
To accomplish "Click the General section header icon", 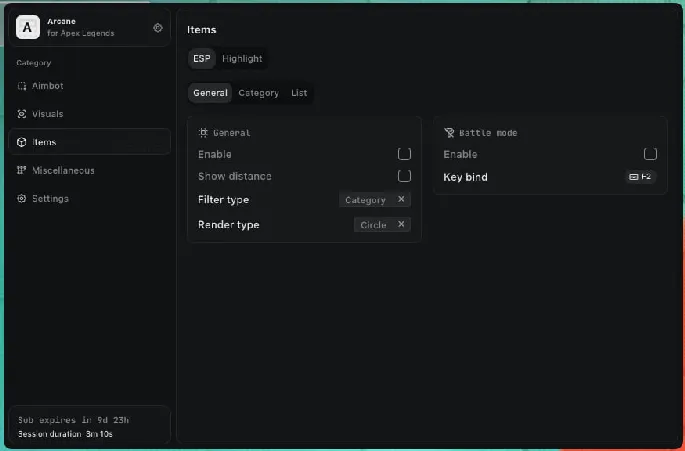I will (x=203, y=132).
